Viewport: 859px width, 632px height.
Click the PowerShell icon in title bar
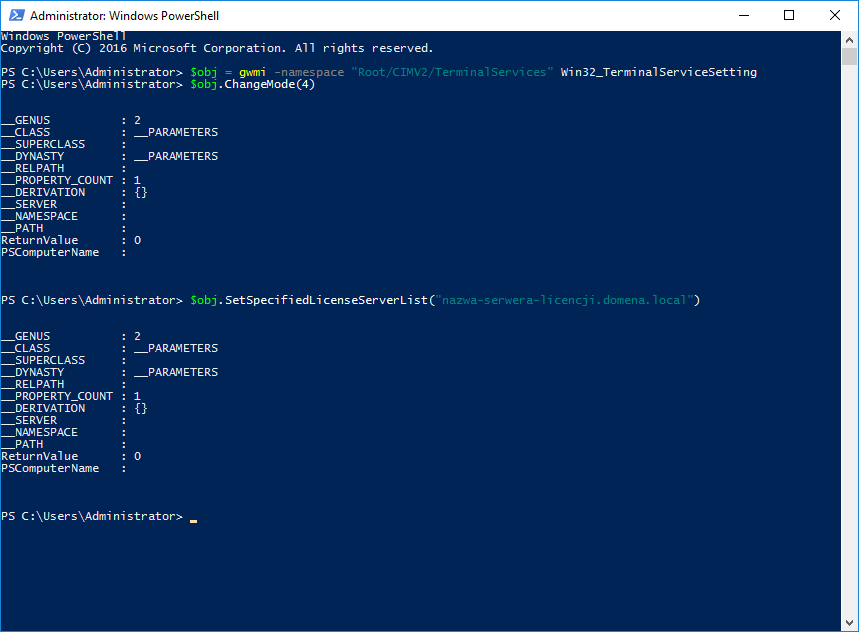tap(16, 15)
